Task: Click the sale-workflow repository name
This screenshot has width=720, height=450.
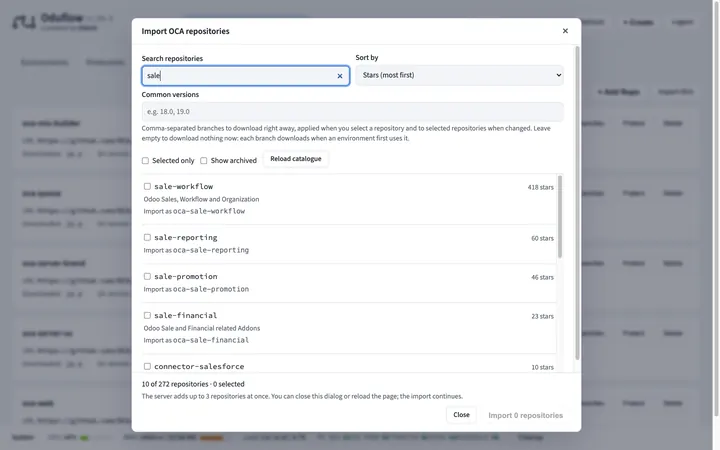Action: (184, 186)
